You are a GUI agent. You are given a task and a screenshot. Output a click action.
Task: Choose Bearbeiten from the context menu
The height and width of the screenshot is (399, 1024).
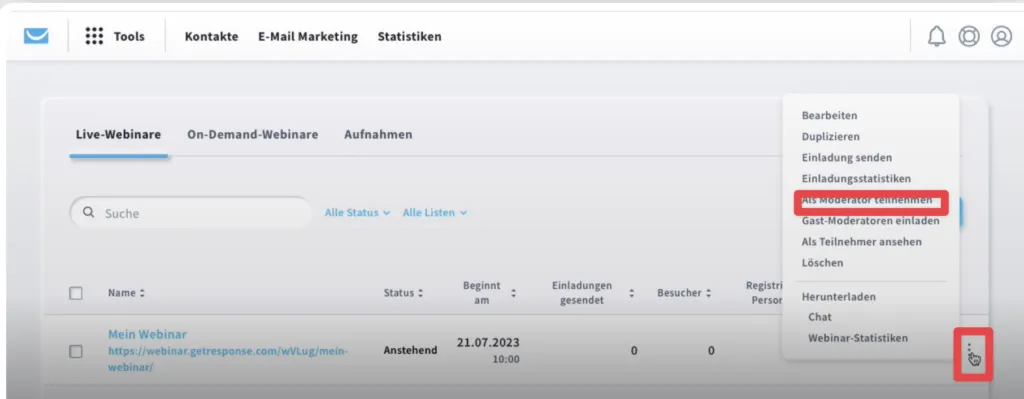[x=829, y=116]
